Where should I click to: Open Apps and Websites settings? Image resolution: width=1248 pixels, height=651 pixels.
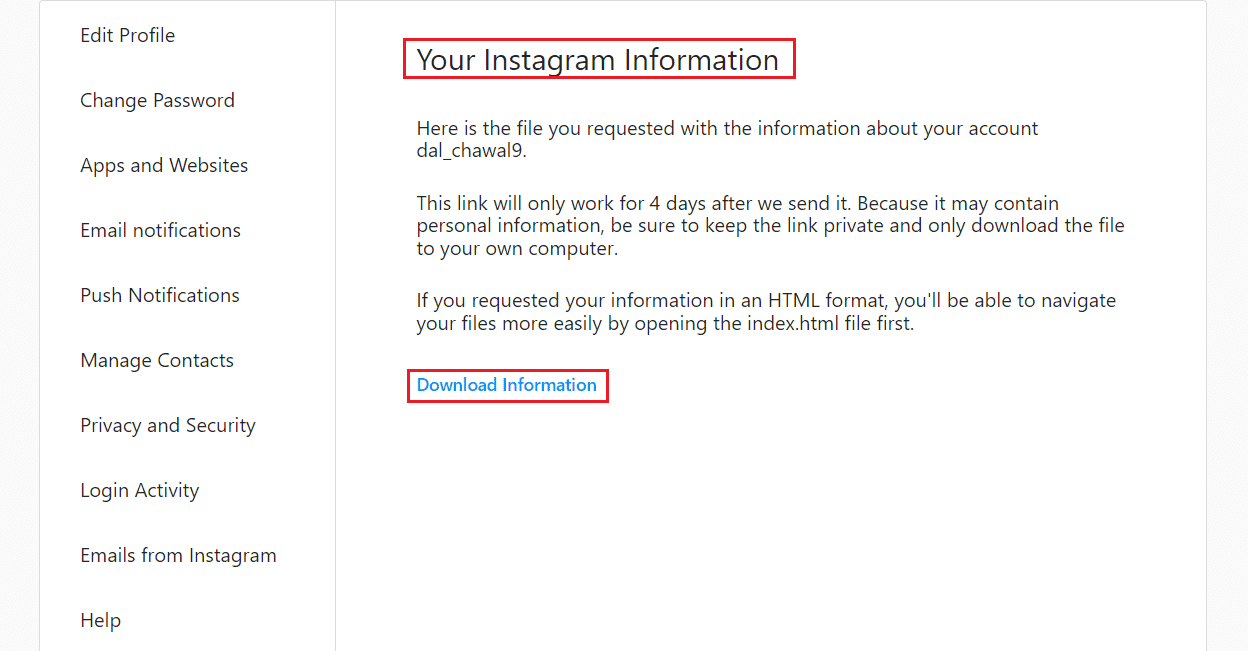164,166
